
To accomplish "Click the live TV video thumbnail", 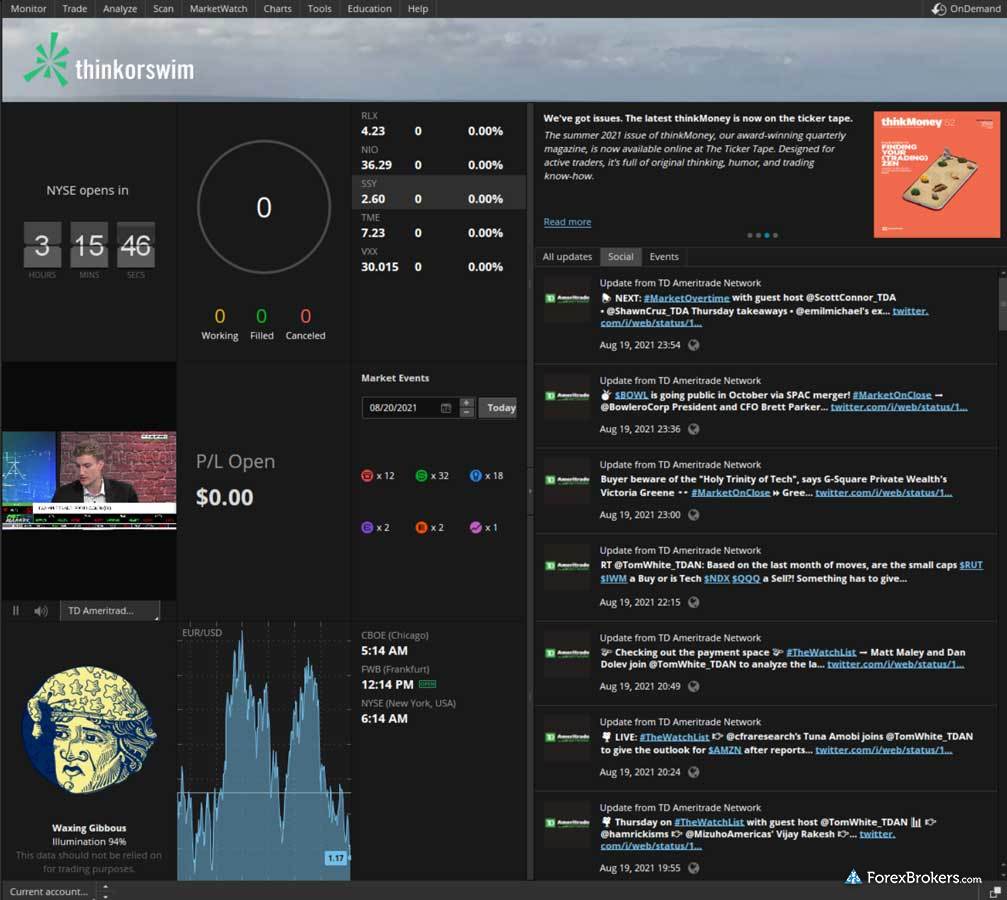I will coord(89,480).
